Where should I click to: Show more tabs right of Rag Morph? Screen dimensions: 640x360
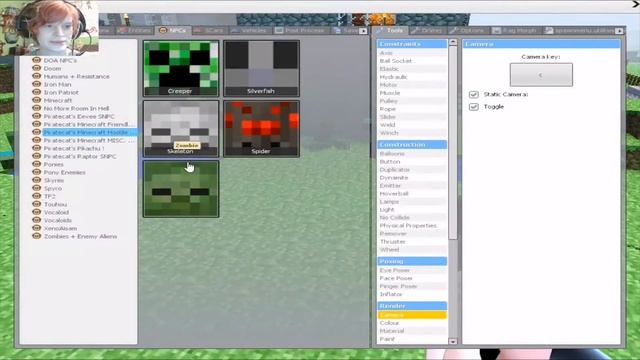(619, 31)
